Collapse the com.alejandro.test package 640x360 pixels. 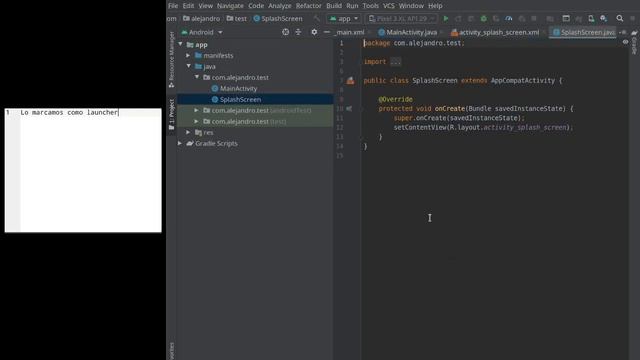click(x=197, y=77)
